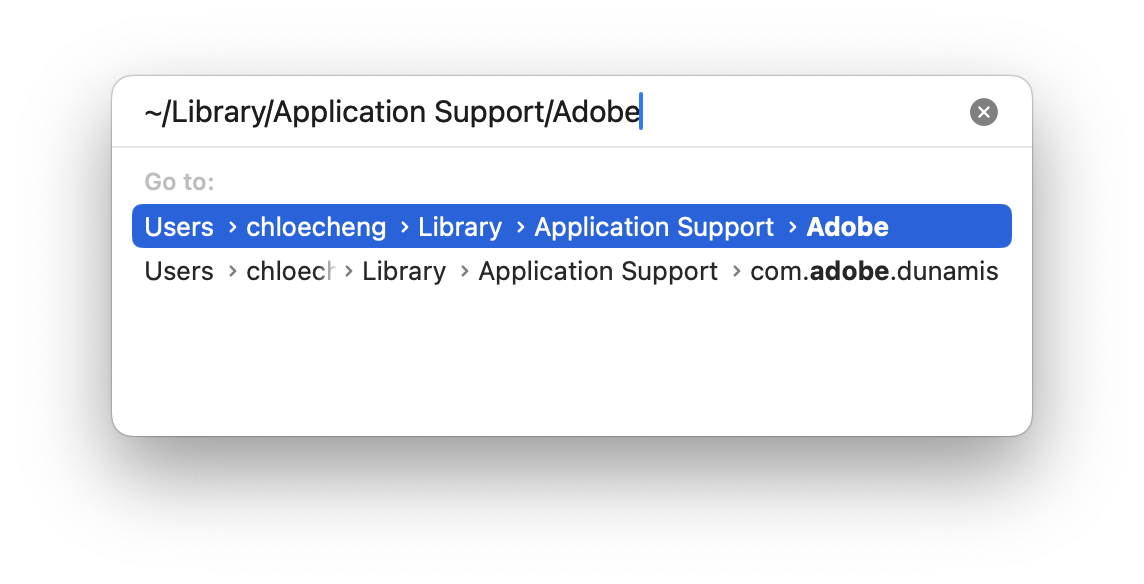Click Library in the highlighted suggestion
1144x584 pixels.
460,226
